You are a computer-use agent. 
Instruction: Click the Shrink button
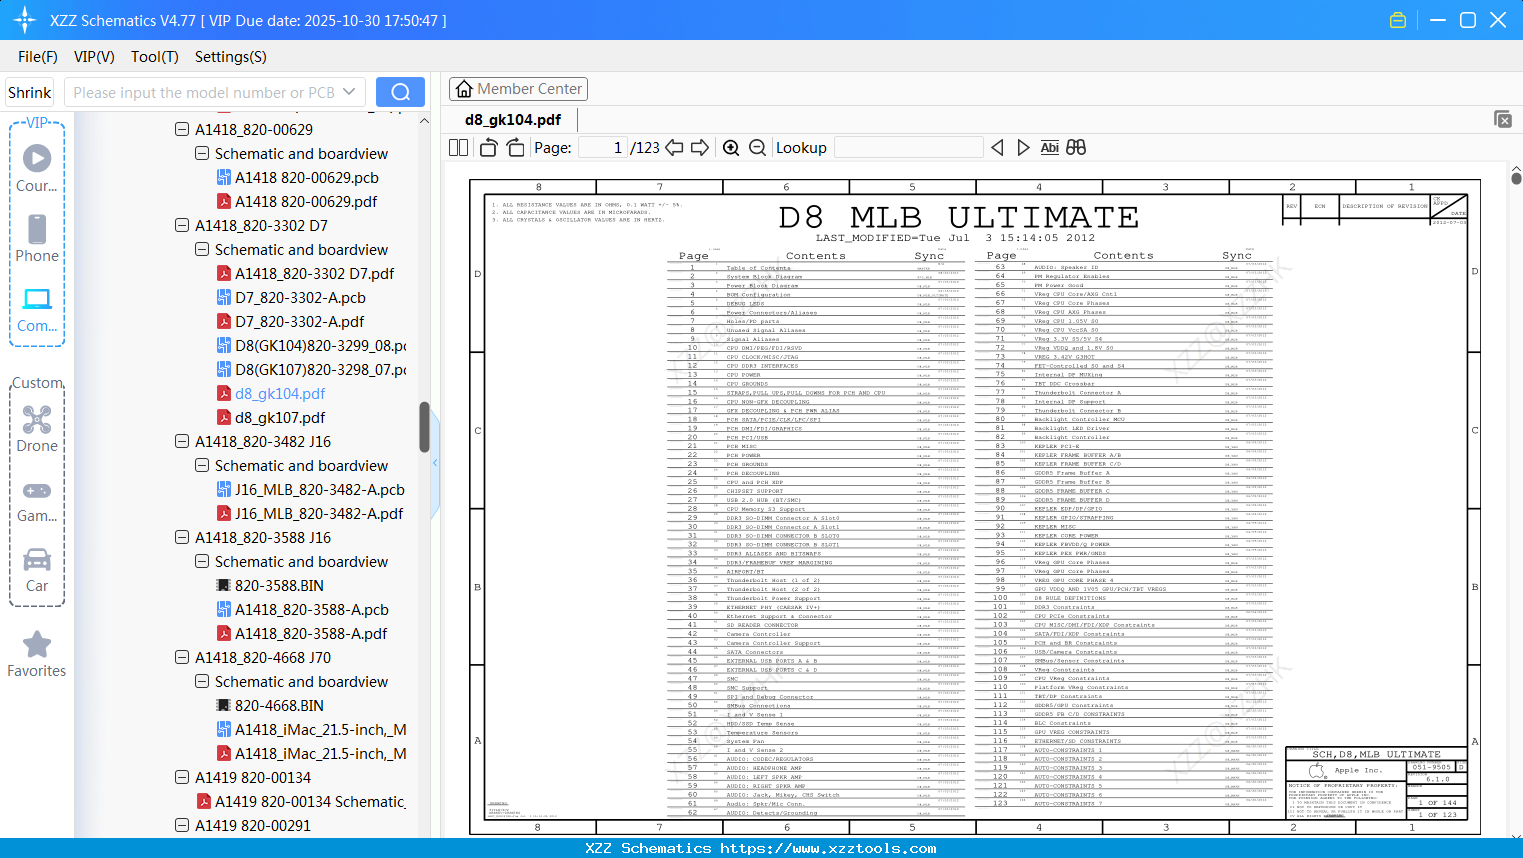[x=30, y=92]
